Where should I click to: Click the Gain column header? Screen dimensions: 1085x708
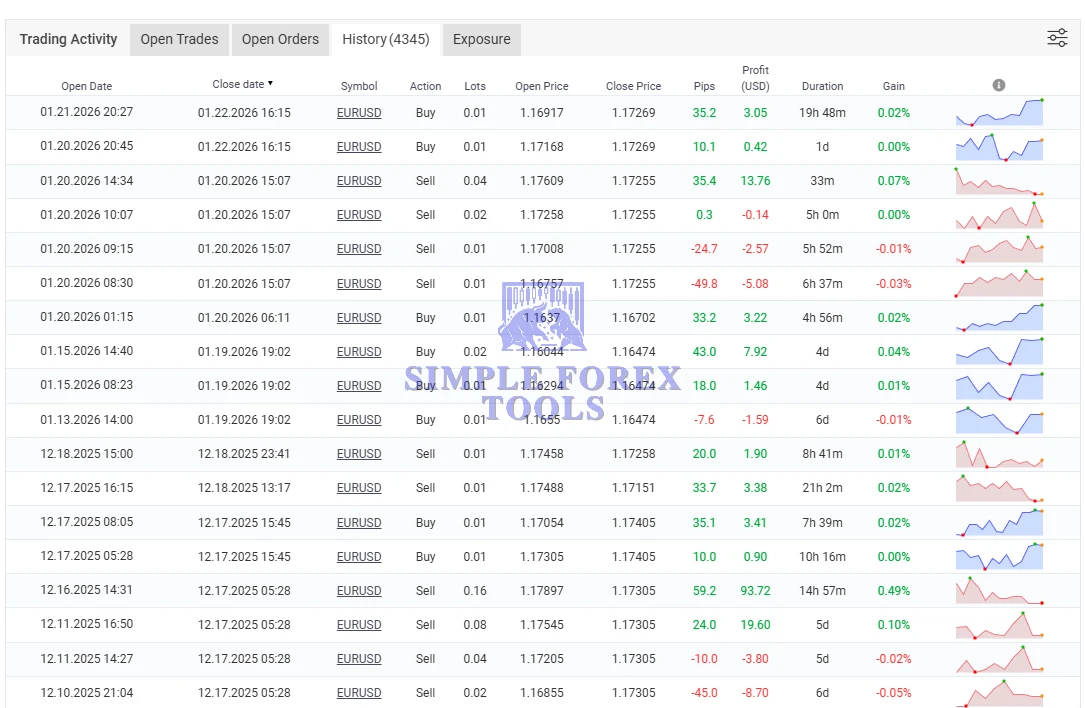click(x=893, y=86)
